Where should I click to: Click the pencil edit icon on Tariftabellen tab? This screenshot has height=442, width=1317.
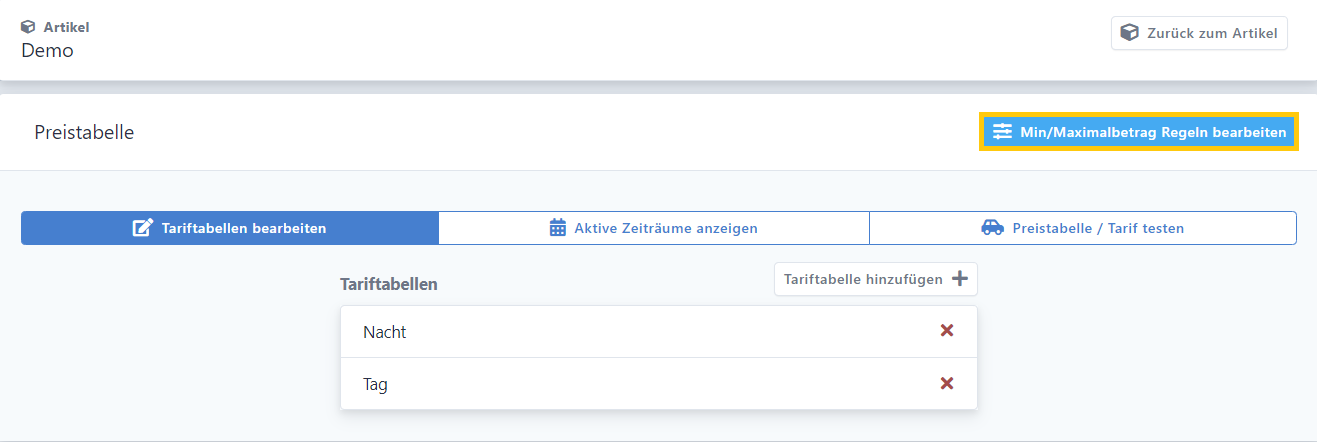coord(143,228)
